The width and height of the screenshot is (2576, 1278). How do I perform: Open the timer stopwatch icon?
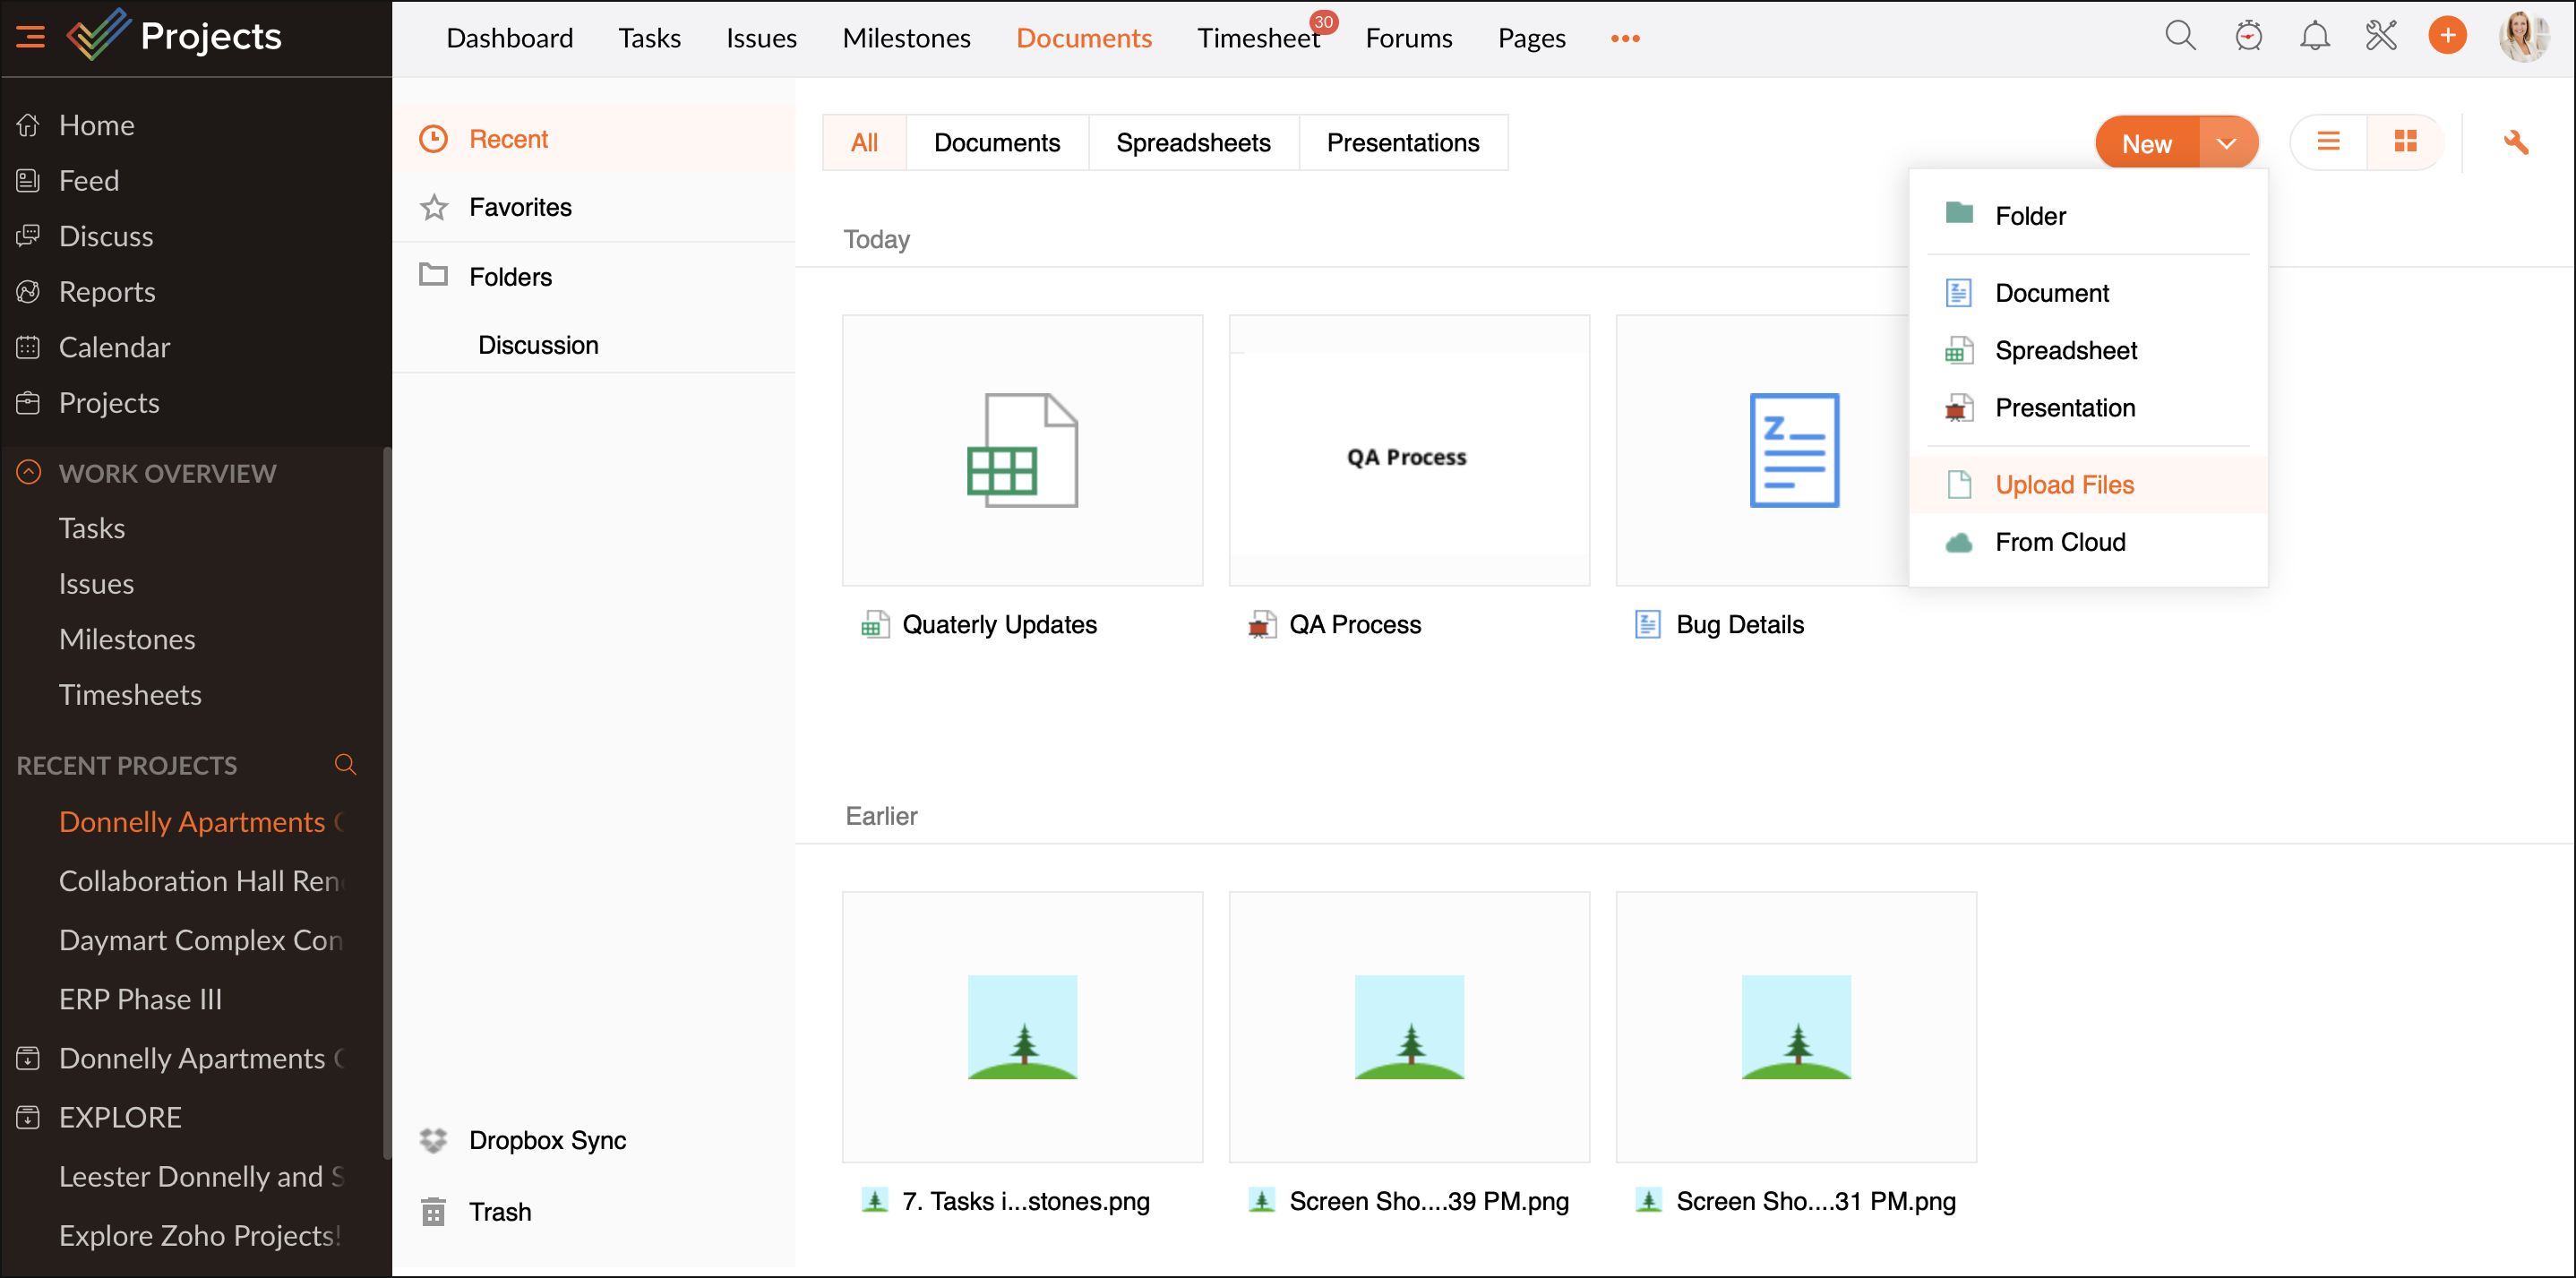(x=2248, y=37)
